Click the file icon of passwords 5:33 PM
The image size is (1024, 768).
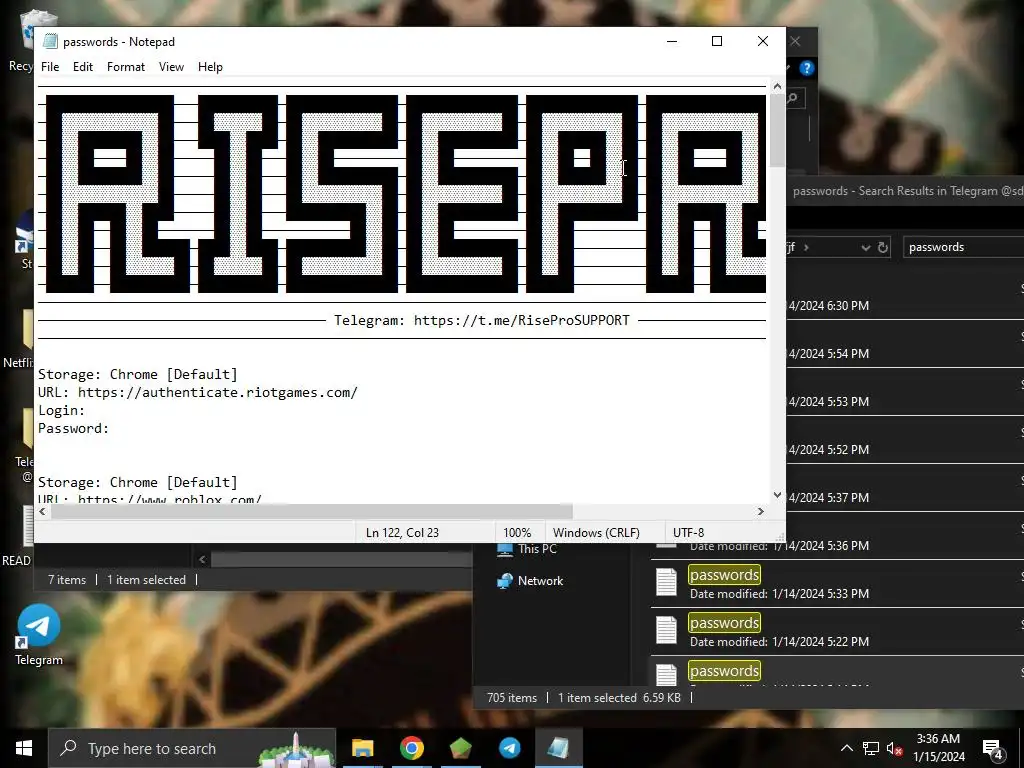point(666,582)
